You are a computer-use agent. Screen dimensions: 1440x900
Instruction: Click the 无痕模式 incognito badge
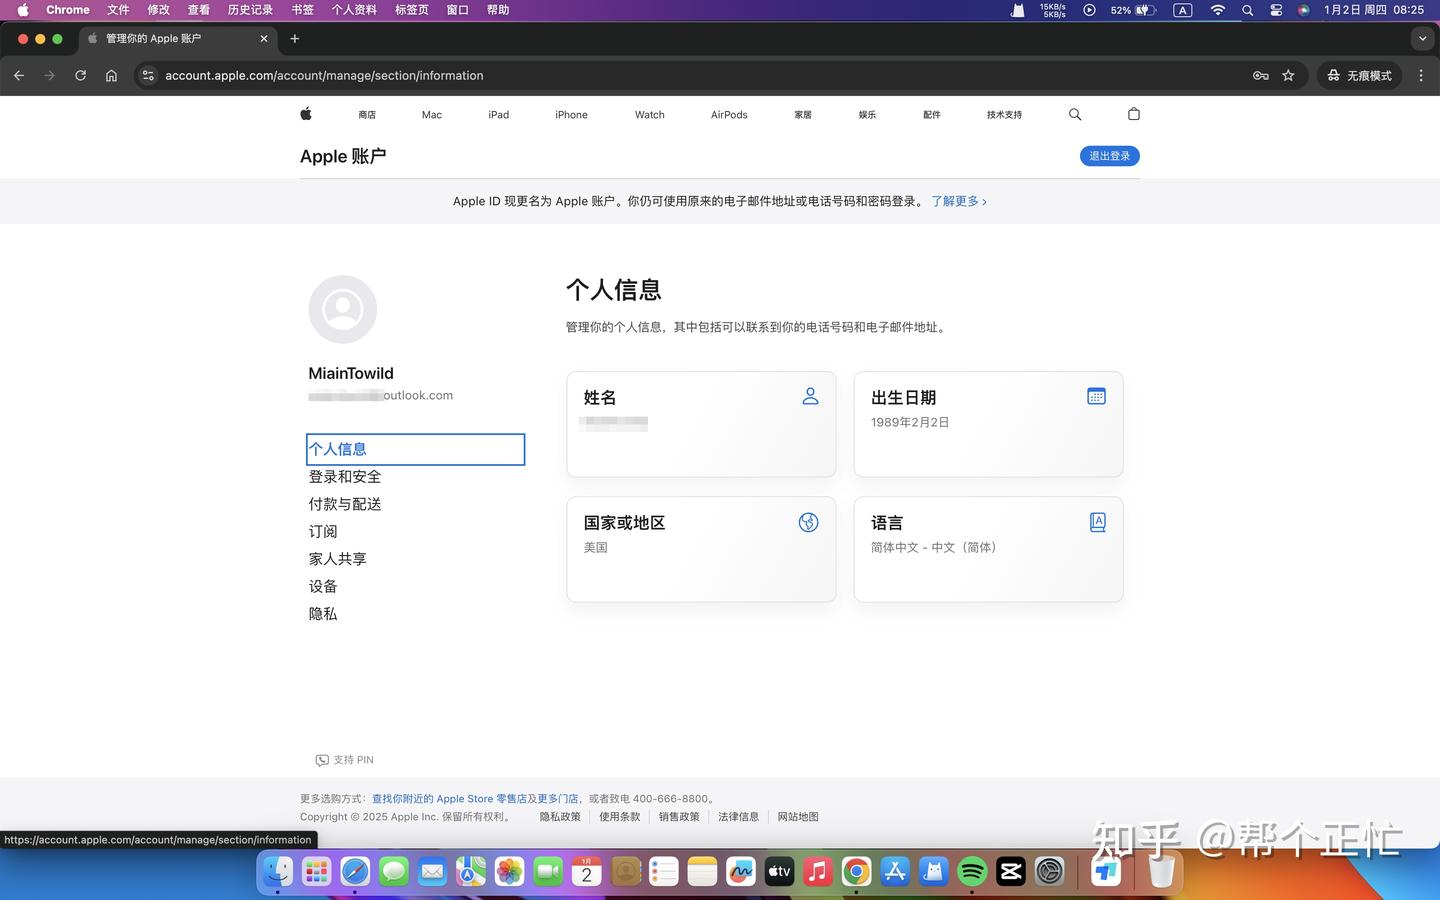1359,75
